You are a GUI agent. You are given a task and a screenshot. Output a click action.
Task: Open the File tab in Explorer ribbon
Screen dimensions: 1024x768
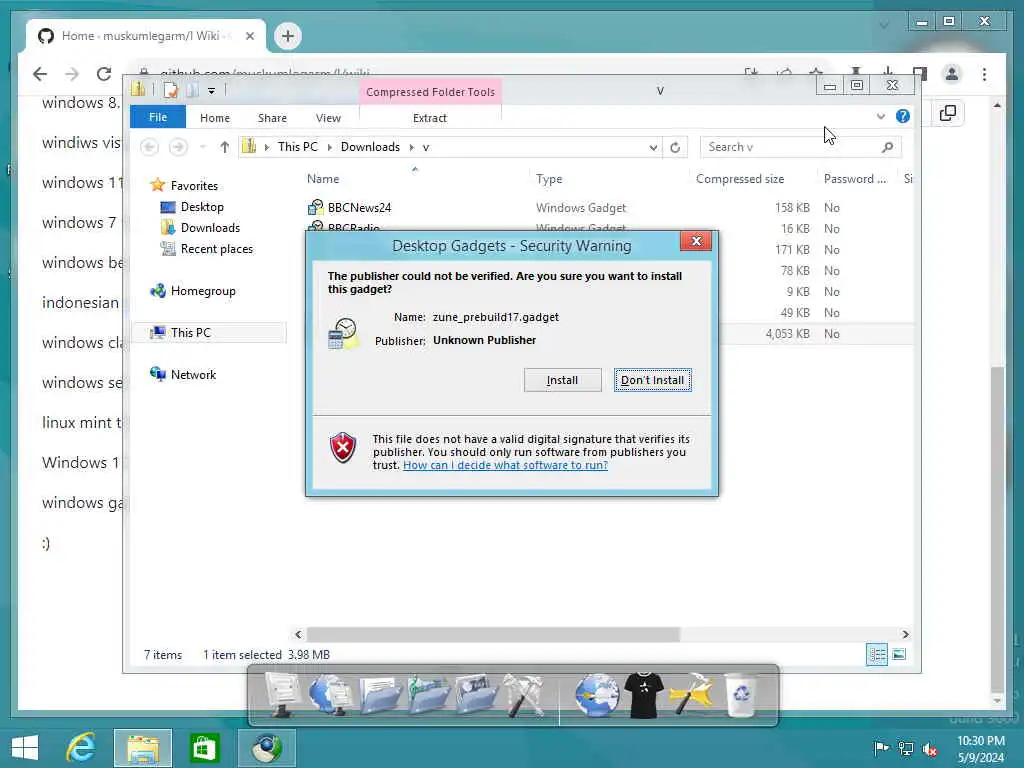tap(158, 118)
